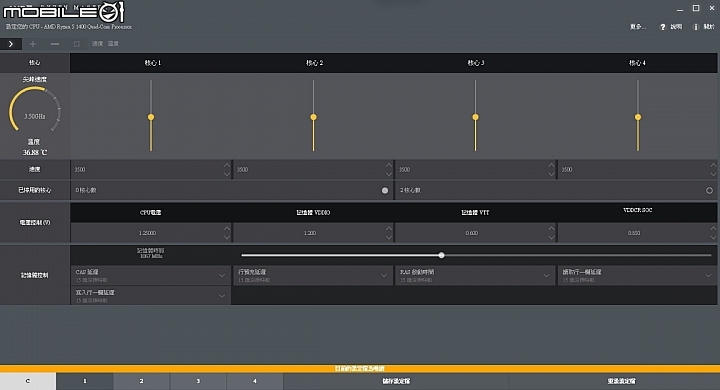
Task: Lower CPU voltage with down arrow
Action: (x=227, y=237)
